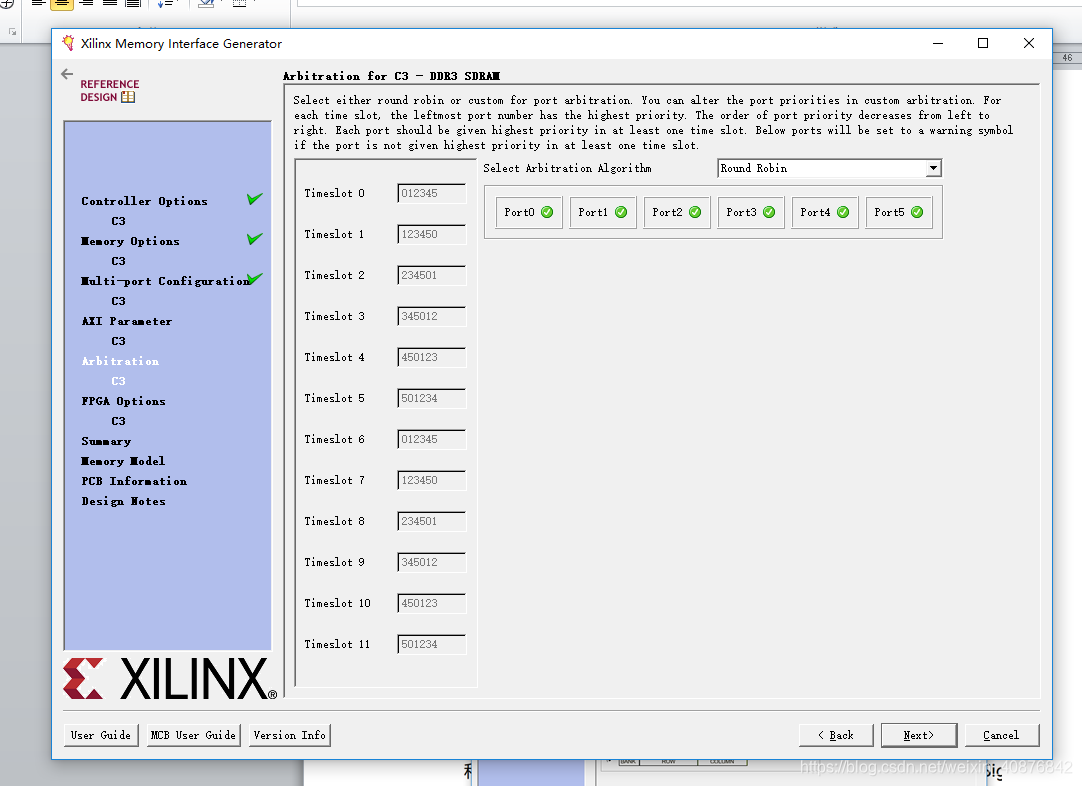The image size is (1082, 786).
Task: Click the Timeslot 5 input field
Action: [432, 398]
